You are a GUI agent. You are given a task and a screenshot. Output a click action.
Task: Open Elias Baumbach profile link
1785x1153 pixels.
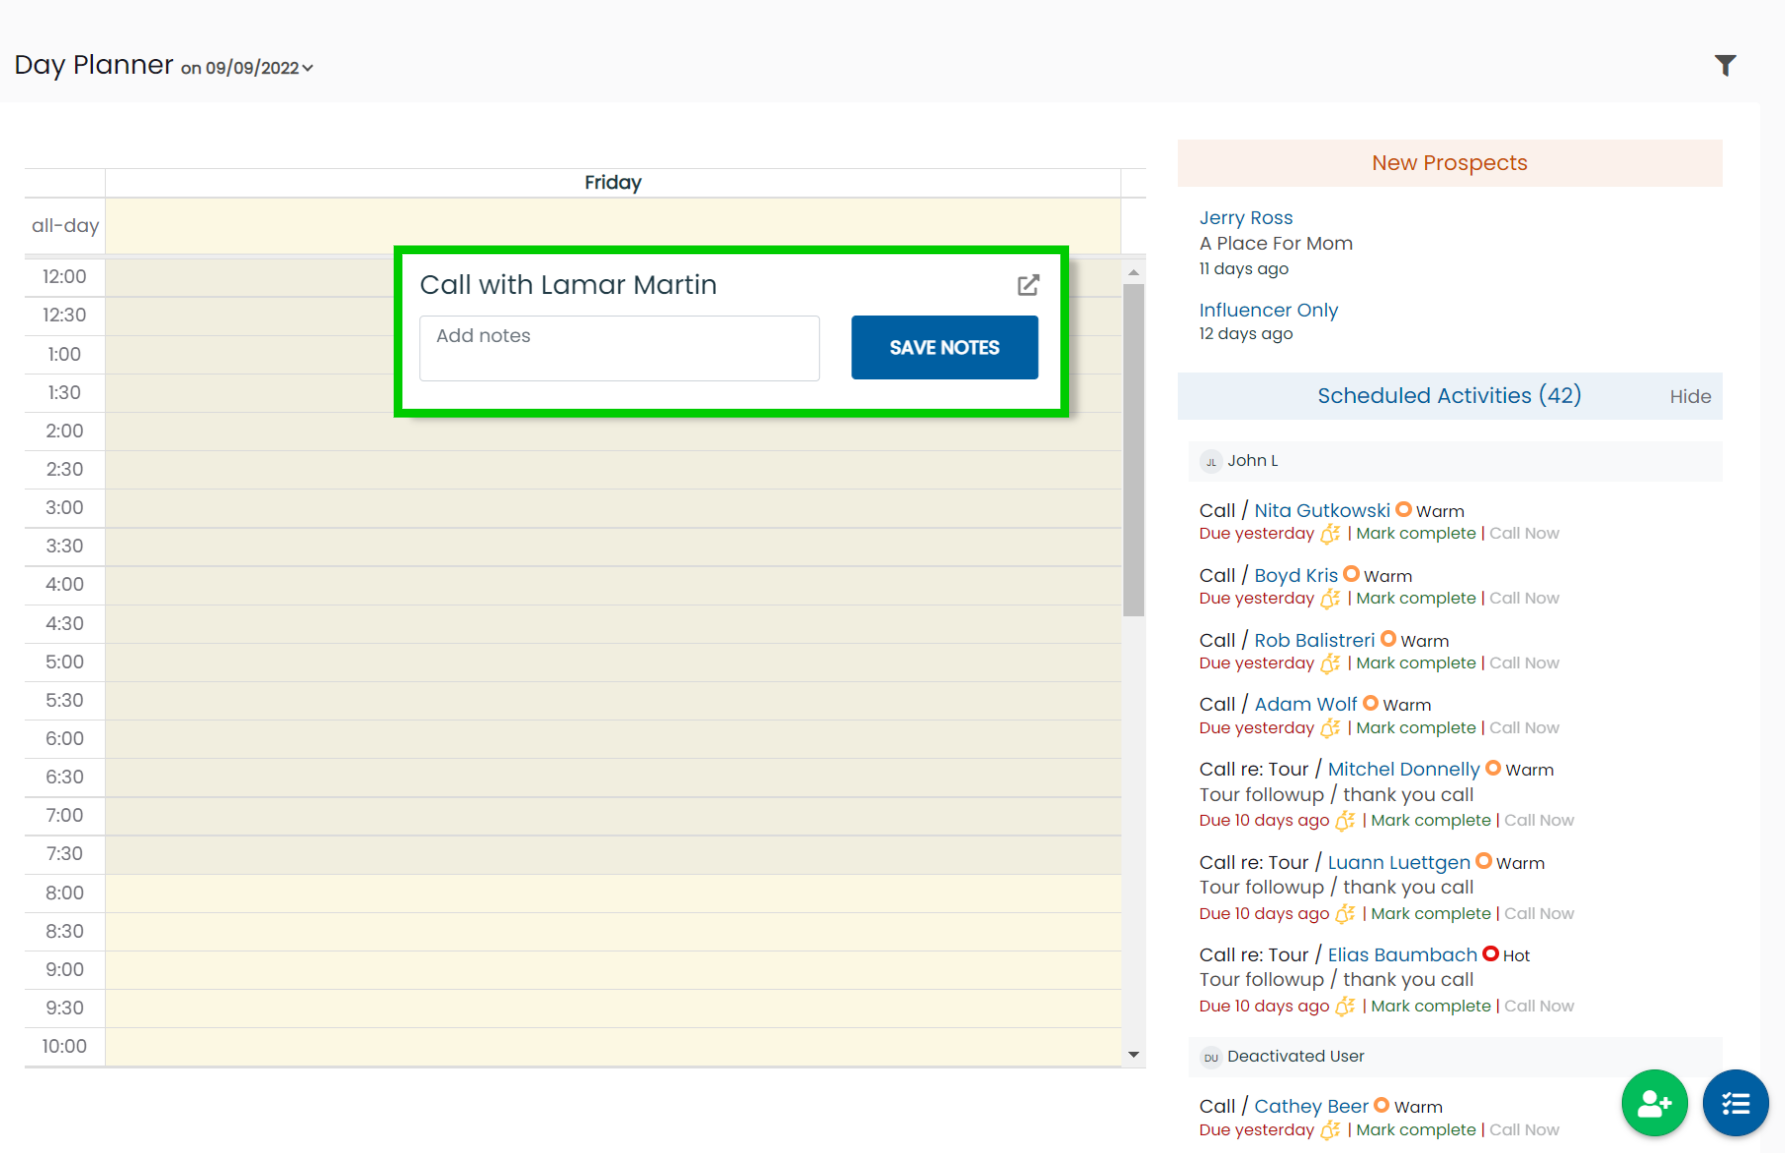point(1401,955)
